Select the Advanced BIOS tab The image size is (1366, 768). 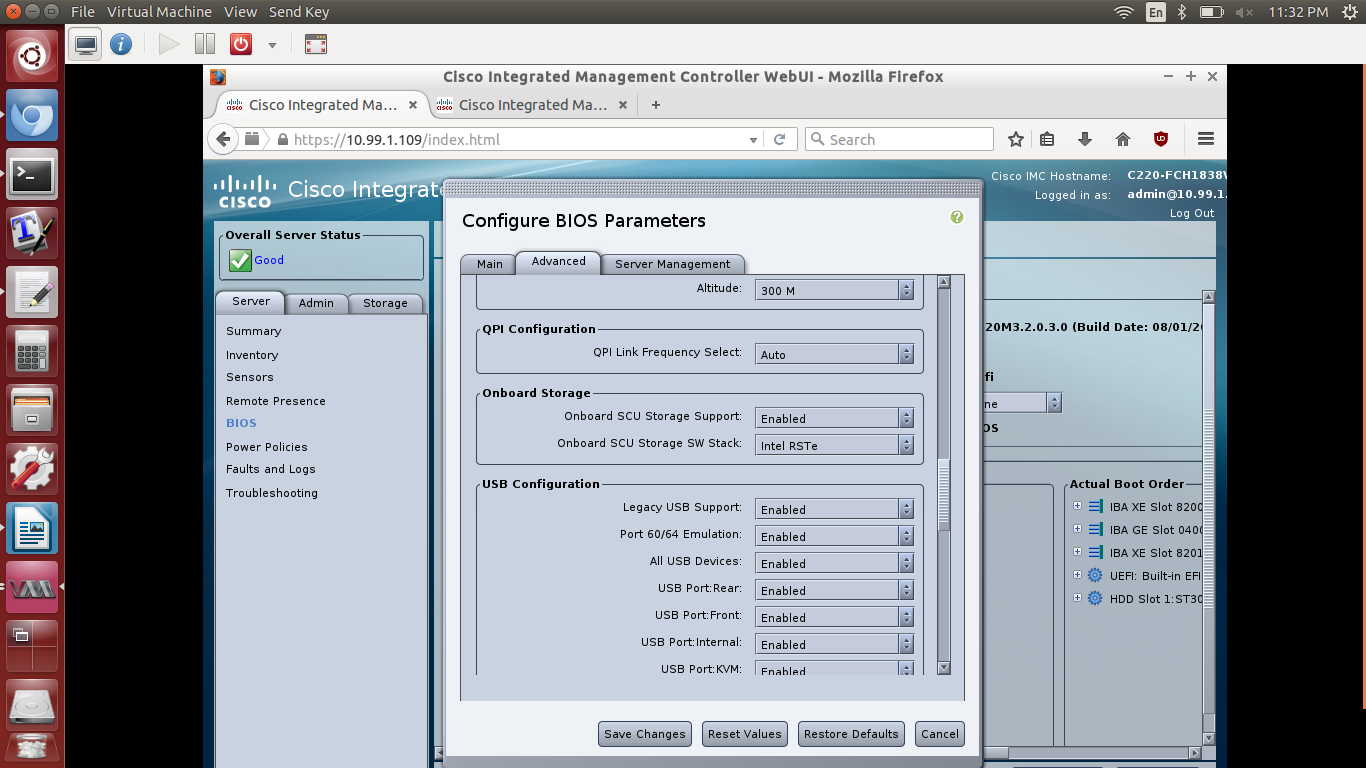tap(558, 262)
